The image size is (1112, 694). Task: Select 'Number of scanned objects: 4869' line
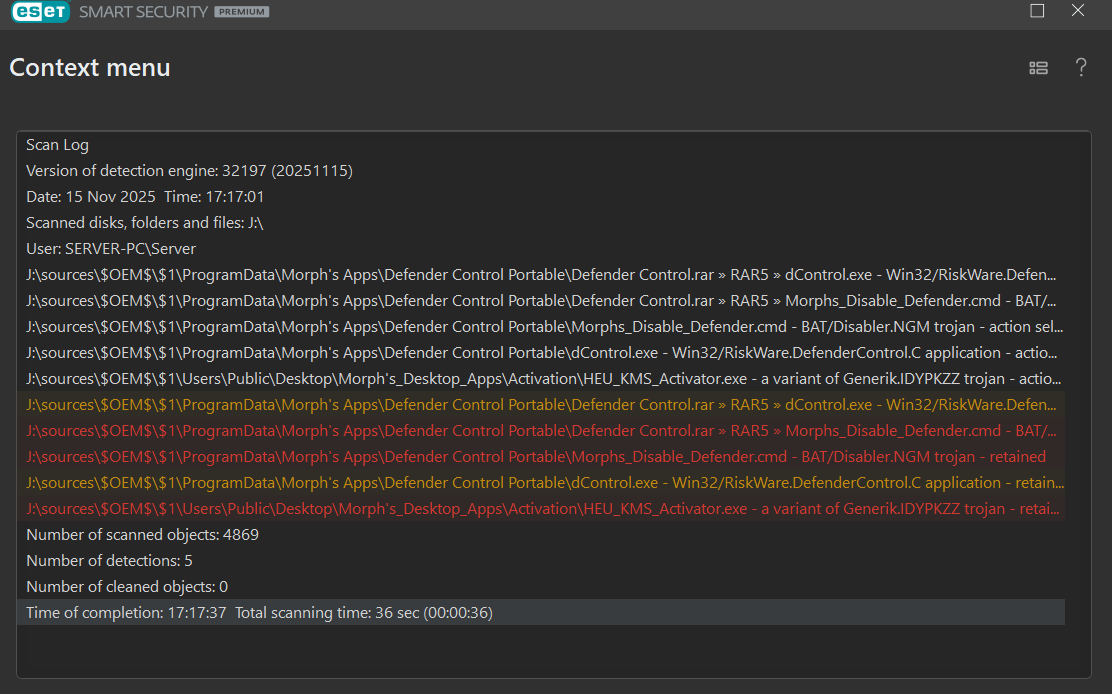click(x=142, y=535)
